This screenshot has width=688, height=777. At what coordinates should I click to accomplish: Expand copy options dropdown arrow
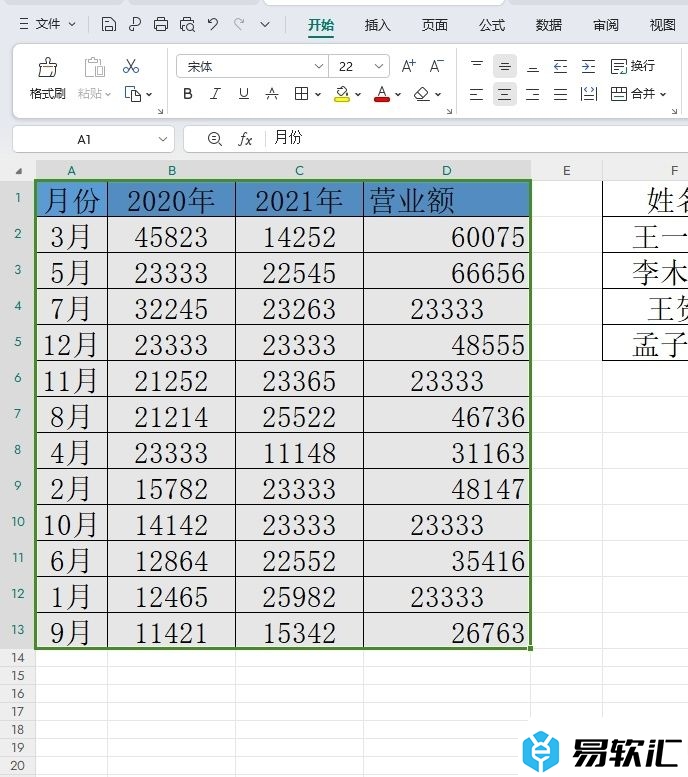[149, 94]
